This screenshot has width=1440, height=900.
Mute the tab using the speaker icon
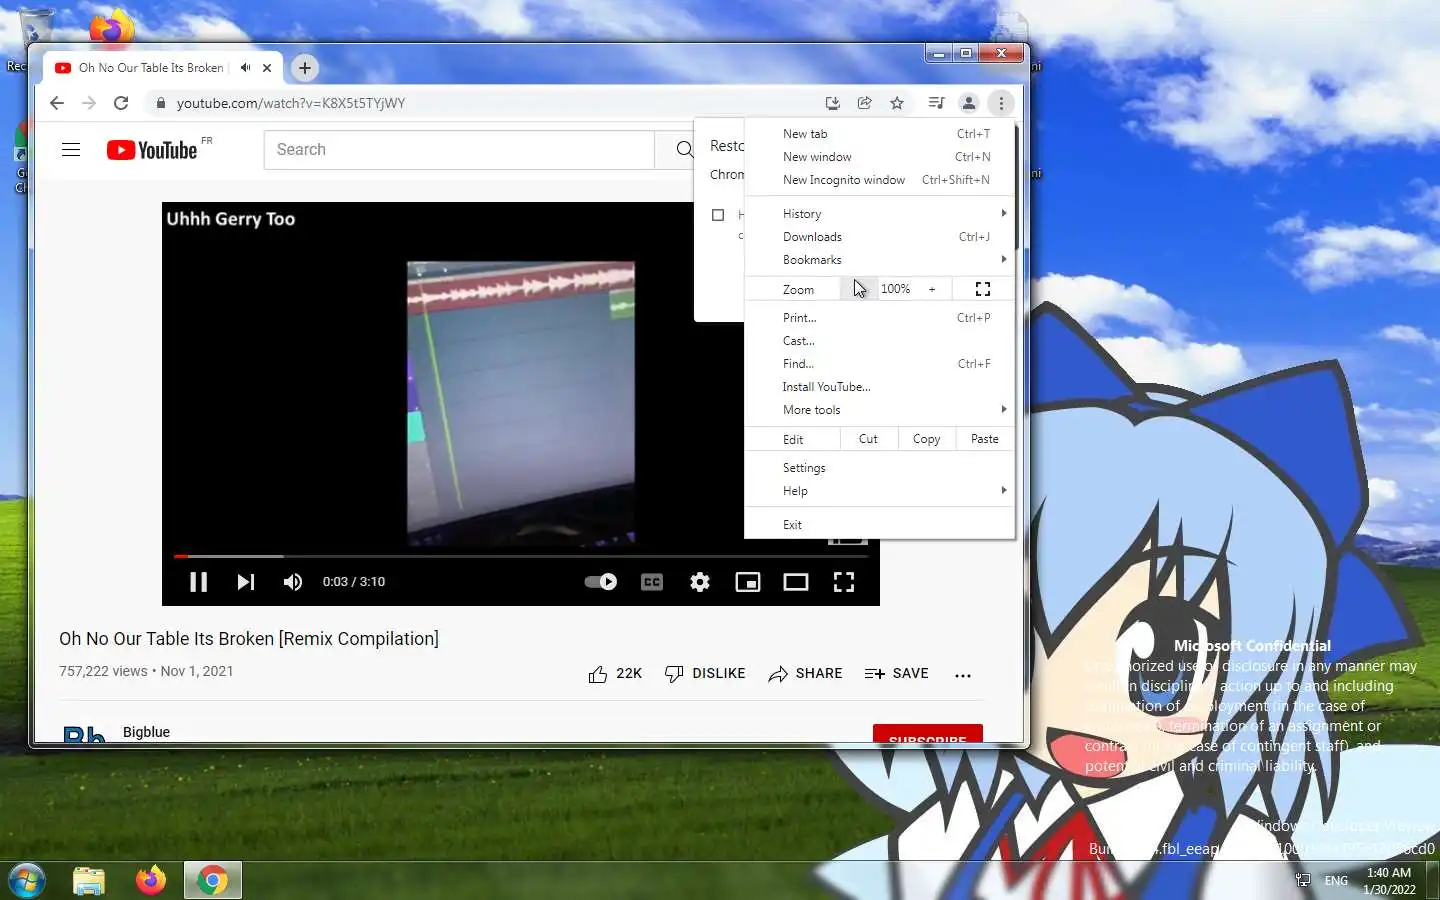click(245, 68)
